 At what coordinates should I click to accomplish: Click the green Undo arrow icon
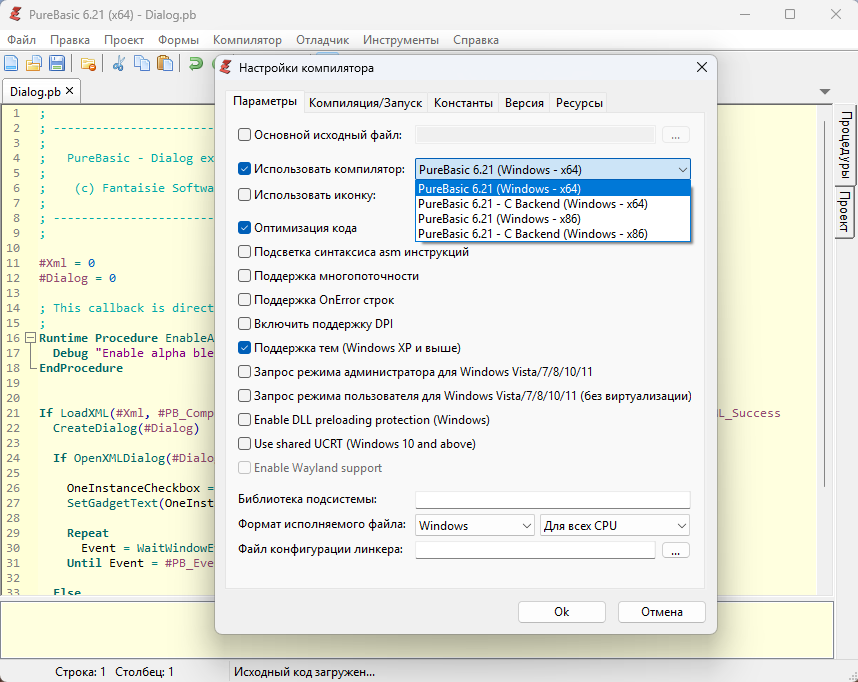point(196,63)
